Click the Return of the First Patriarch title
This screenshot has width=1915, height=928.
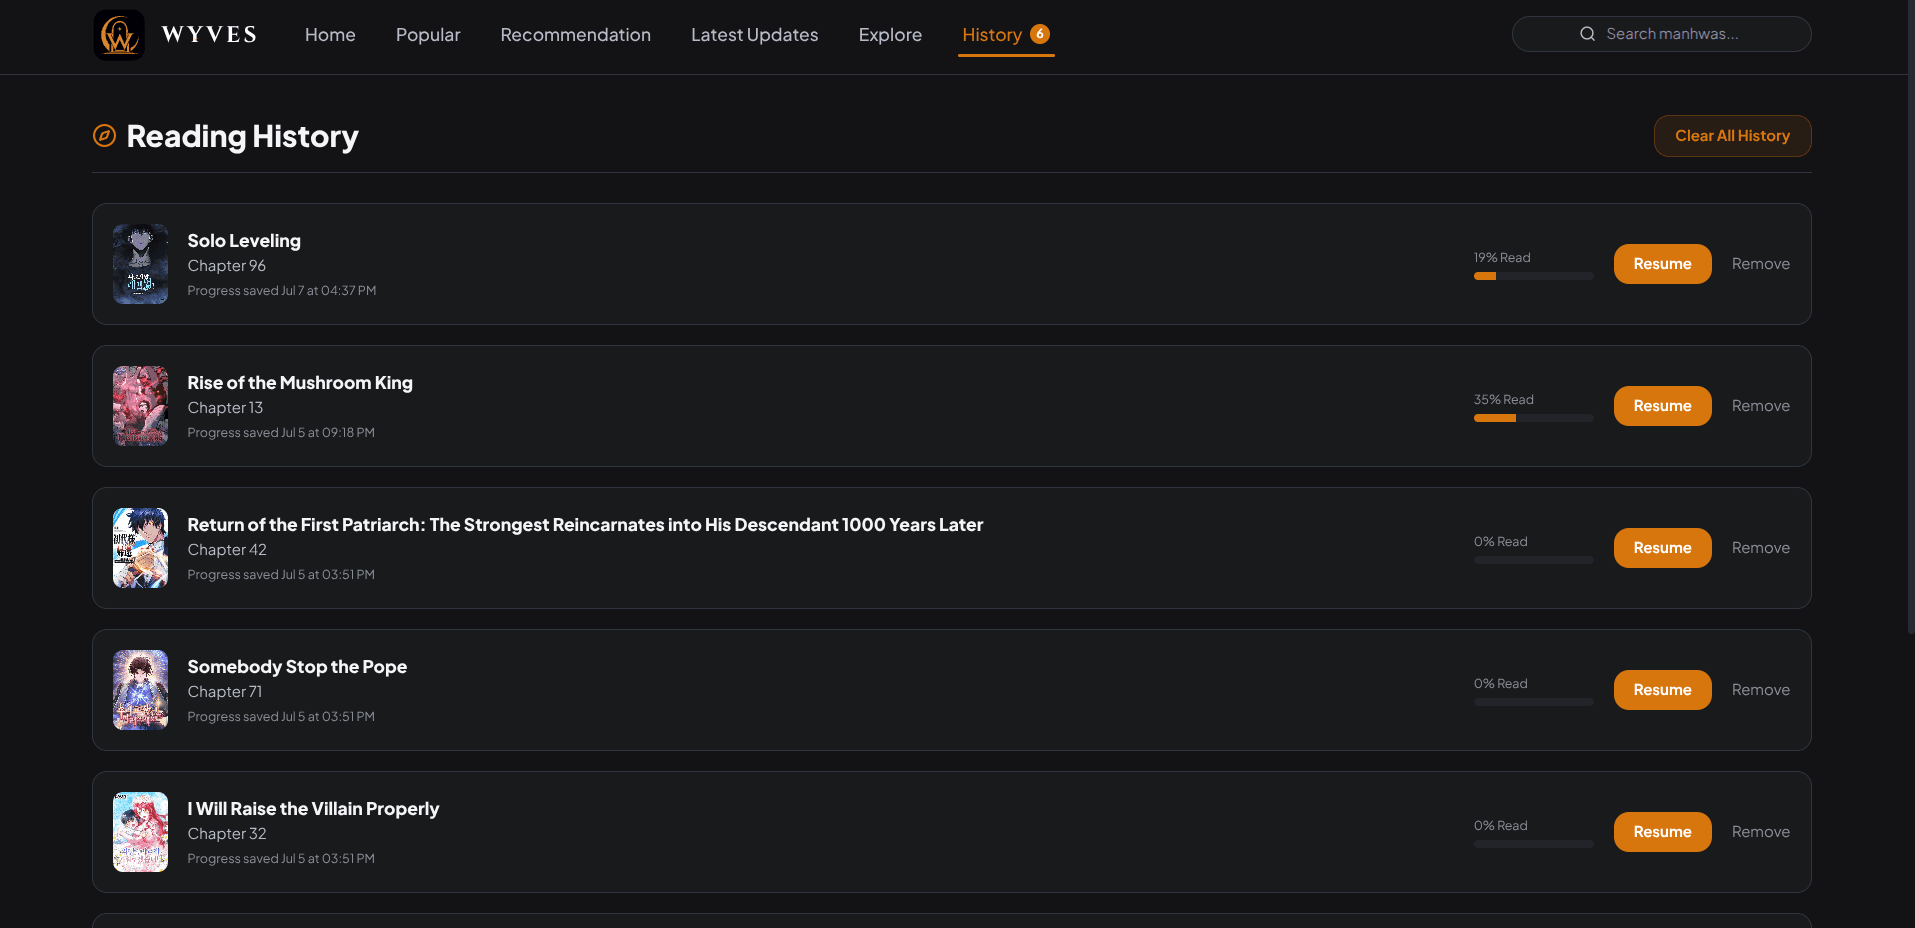pyautogui.click(x=585, y=525)
